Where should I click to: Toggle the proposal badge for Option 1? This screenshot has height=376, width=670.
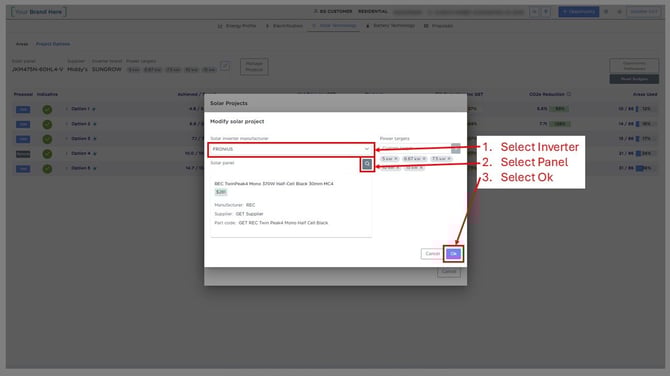(23, 109)
